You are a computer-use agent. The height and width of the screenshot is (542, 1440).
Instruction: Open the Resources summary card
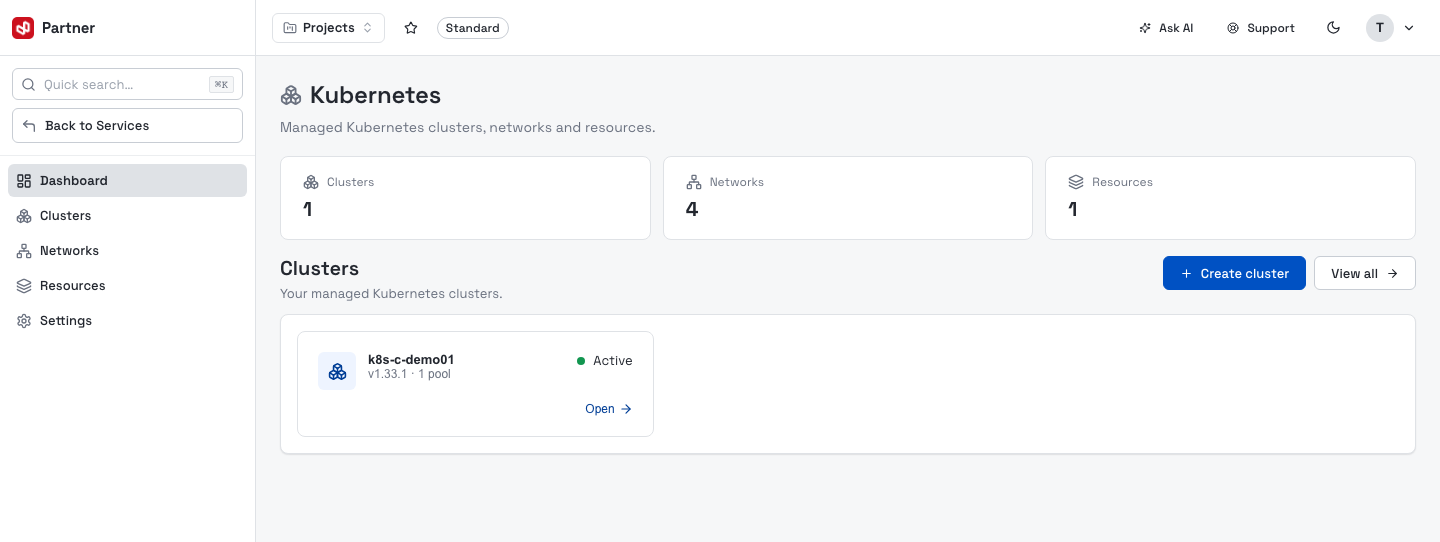(x=1230, y=198)
